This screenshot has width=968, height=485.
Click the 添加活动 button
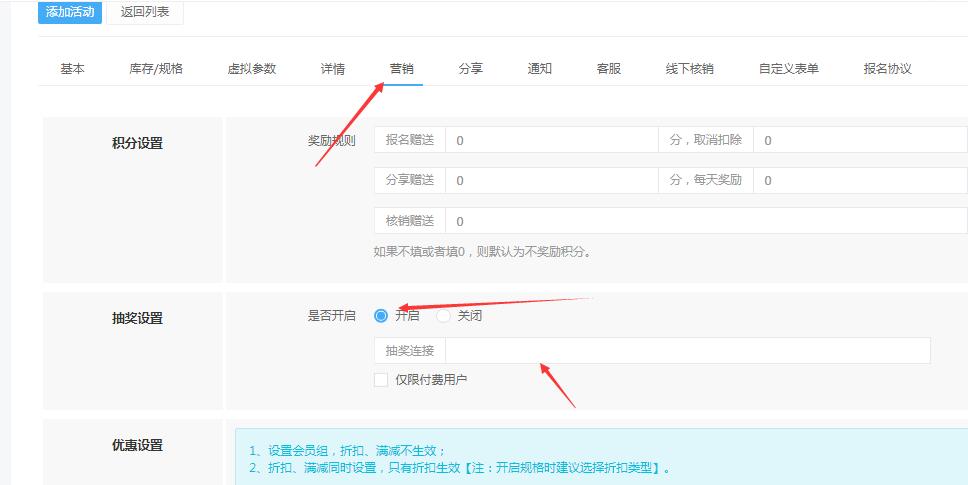(70, 12)
